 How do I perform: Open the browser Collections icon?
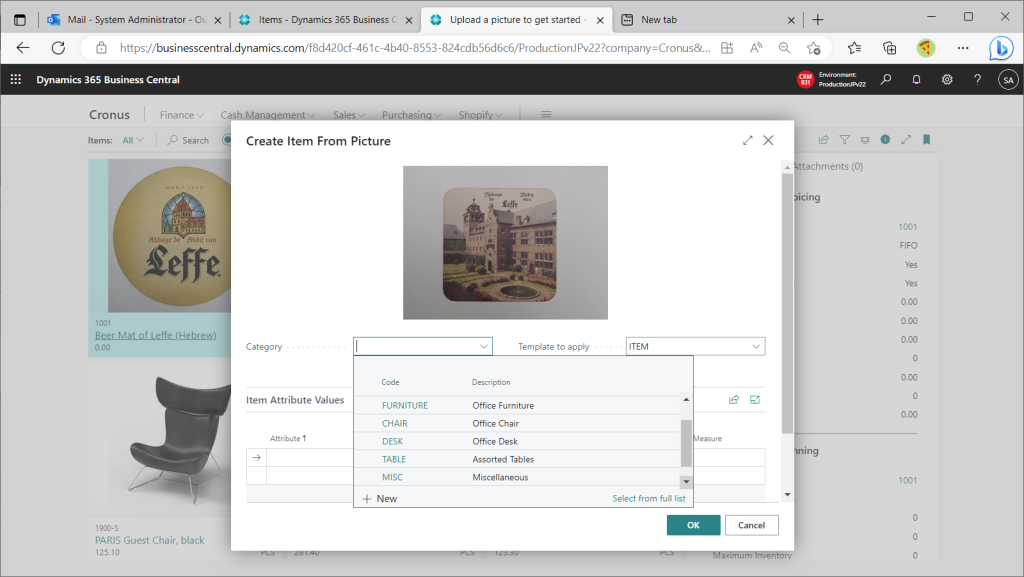coord(889,48)
